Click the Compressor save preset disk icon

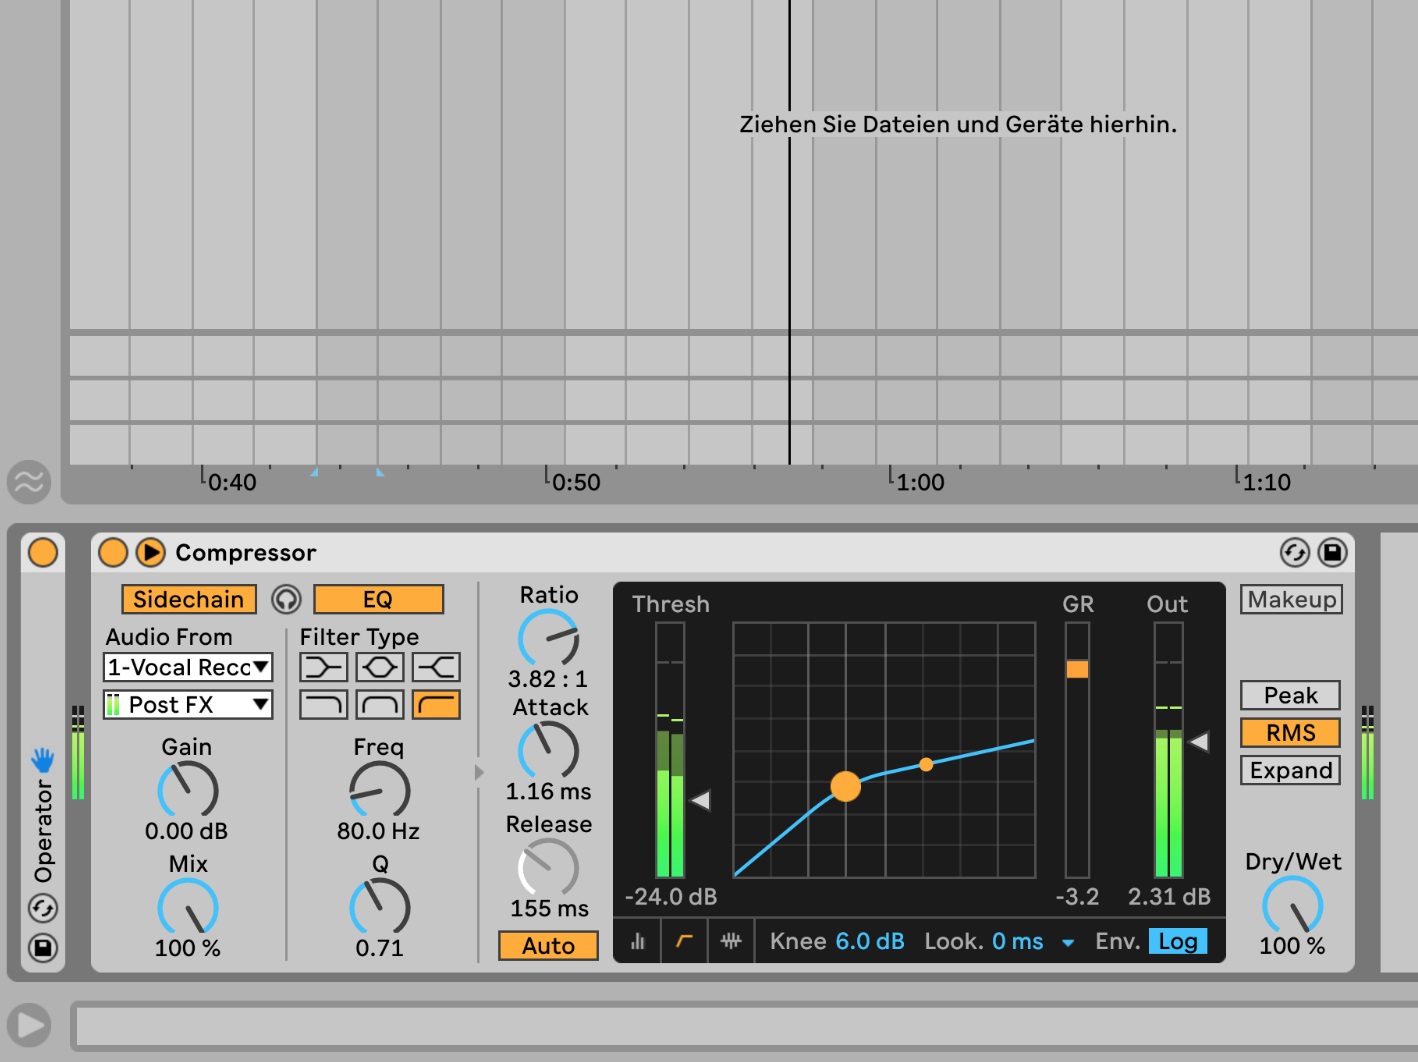pyautogui.click(x=1332, y=552)
